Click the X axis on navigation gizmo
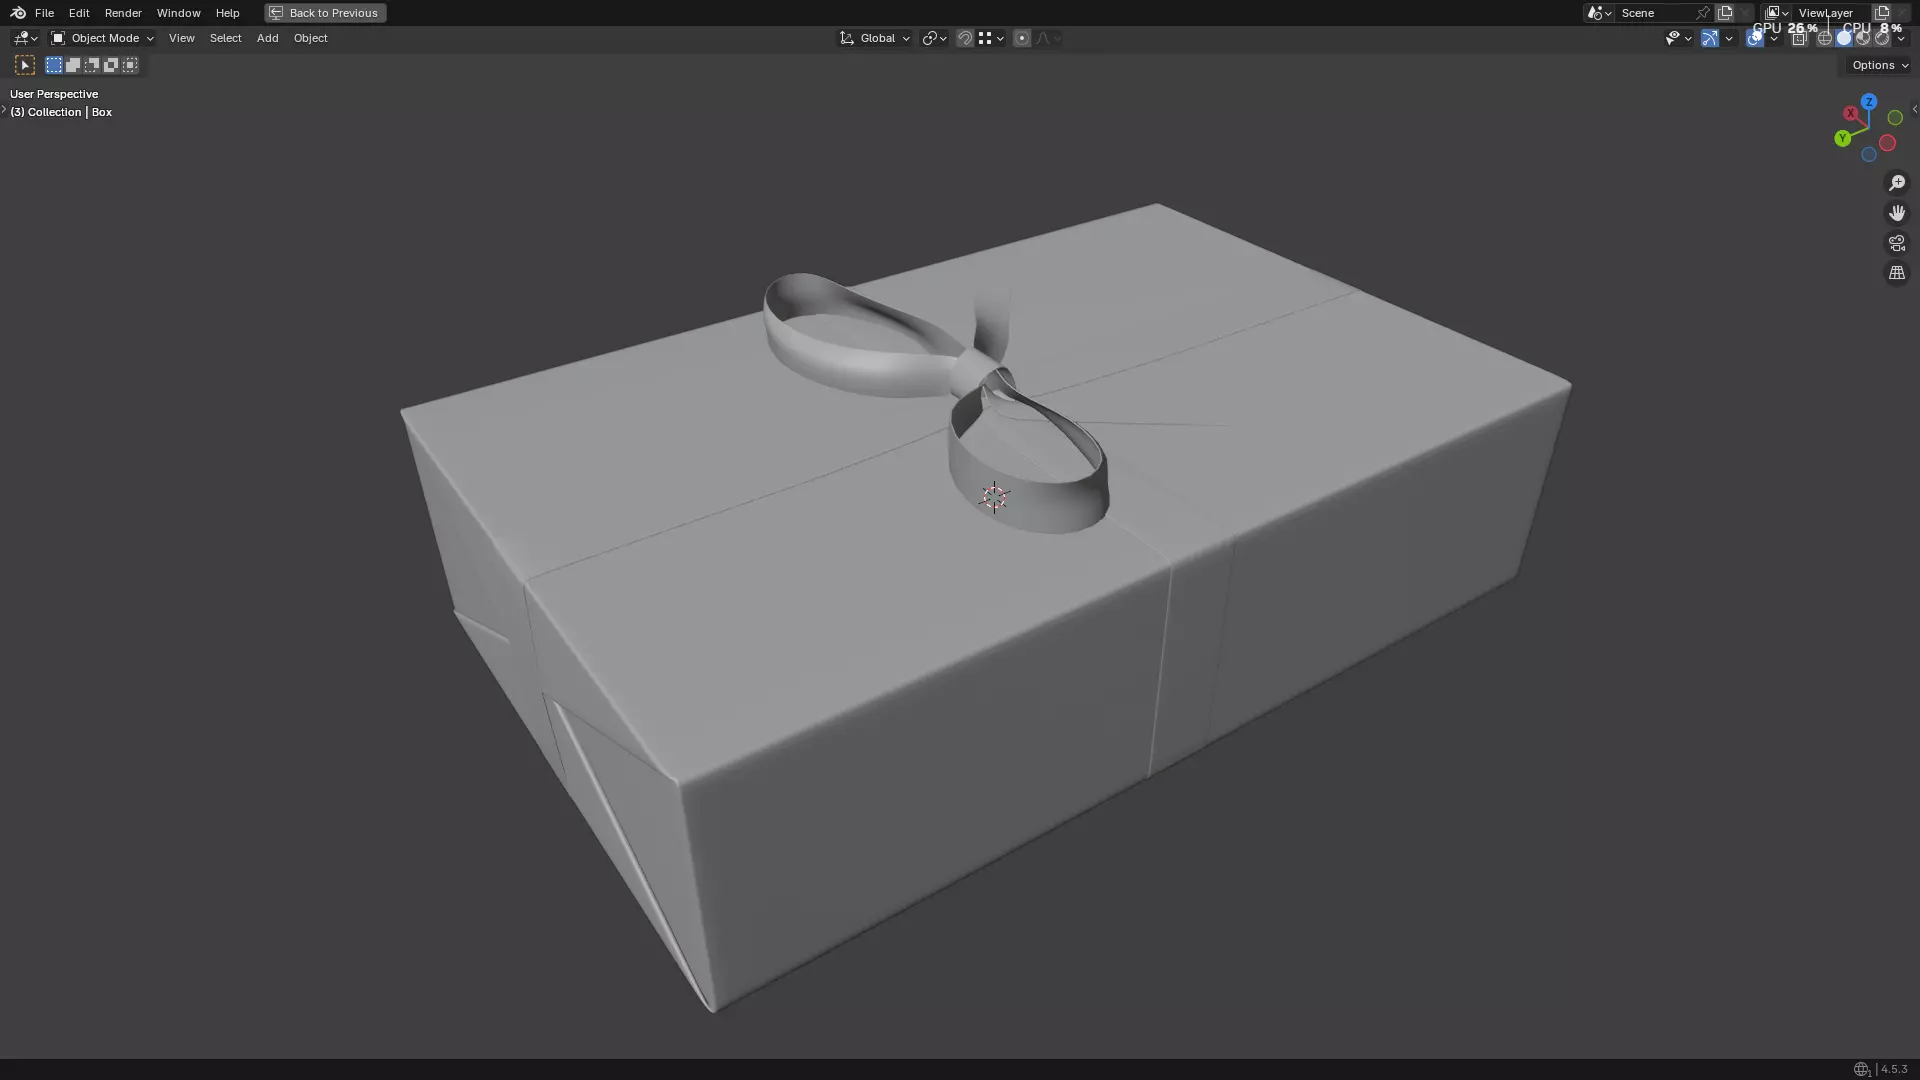1920x1080 pixels. 1851,114
